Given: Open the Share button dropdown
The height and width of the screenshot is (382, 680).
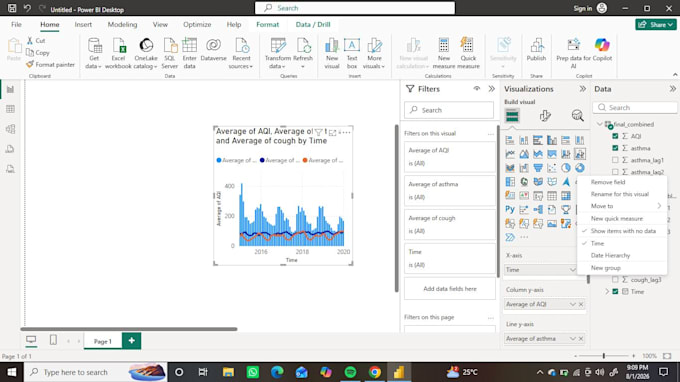Looking at the screenshot, I should pos(656,25).
